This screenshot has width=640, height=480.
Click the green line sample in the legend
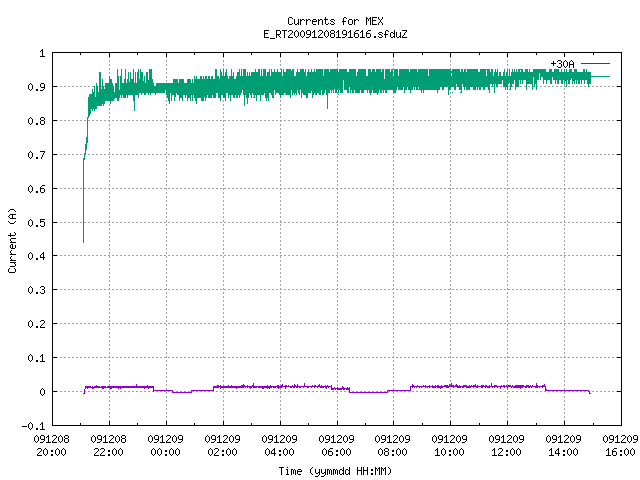point(600,76)
